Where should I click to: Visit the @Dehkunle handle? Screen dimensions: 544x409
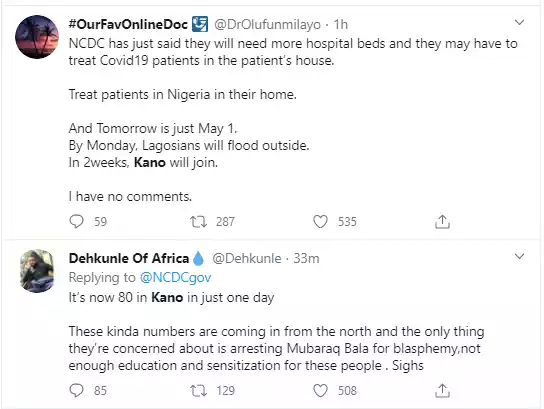click(x=247, y=258)
